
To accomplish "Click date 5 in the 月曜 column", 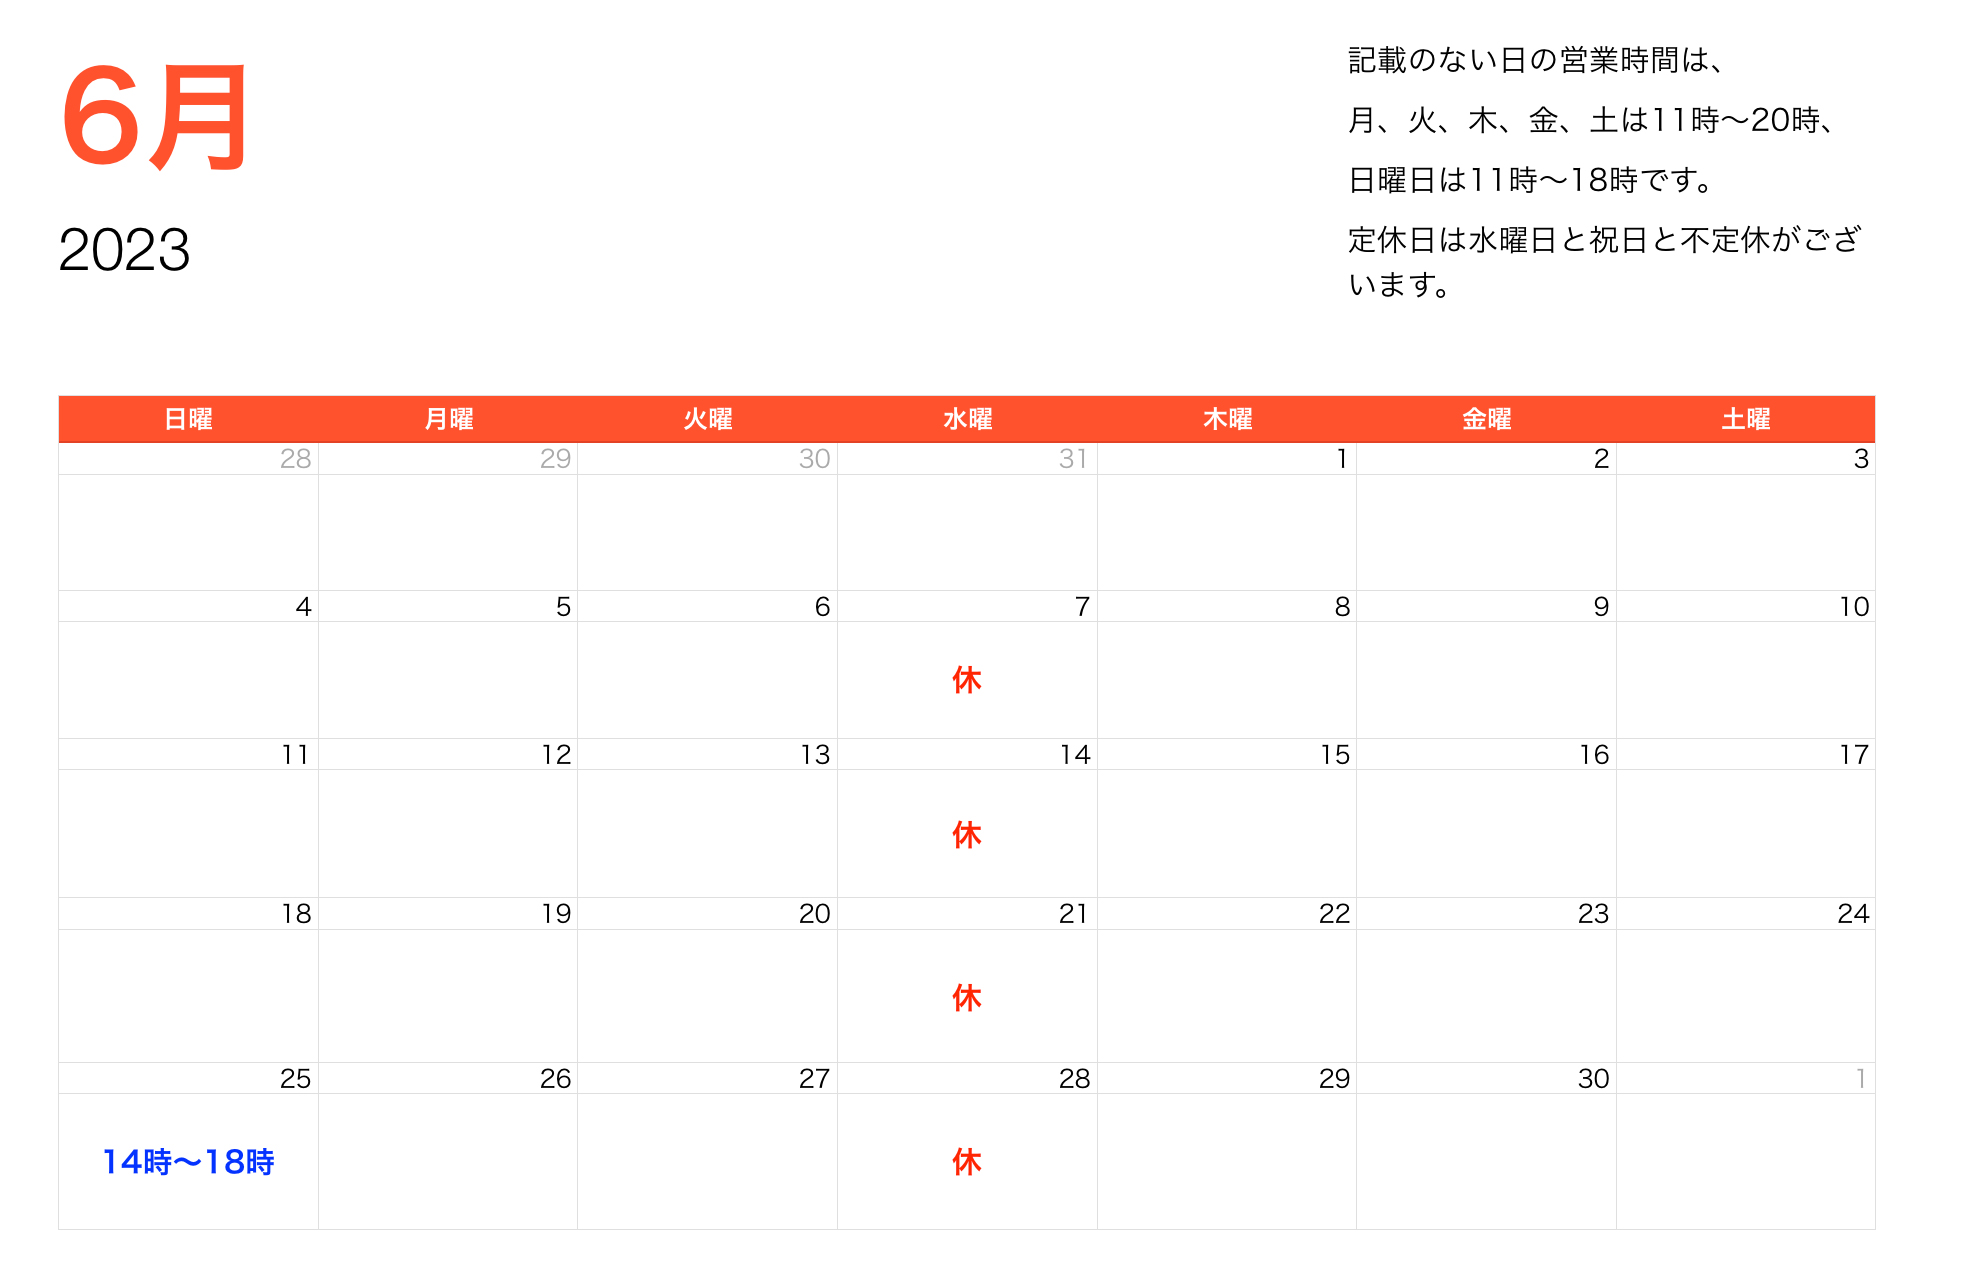I will point(563,607).
